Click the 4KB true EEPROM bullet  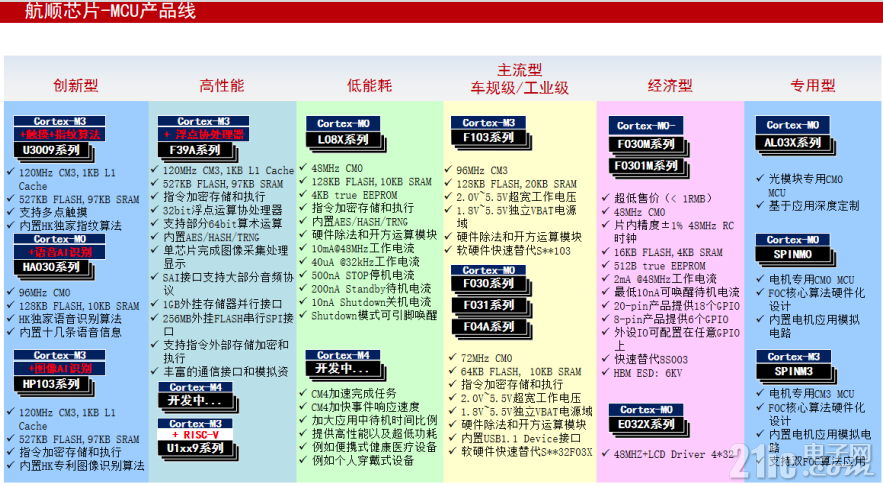[x=355, y=195]
